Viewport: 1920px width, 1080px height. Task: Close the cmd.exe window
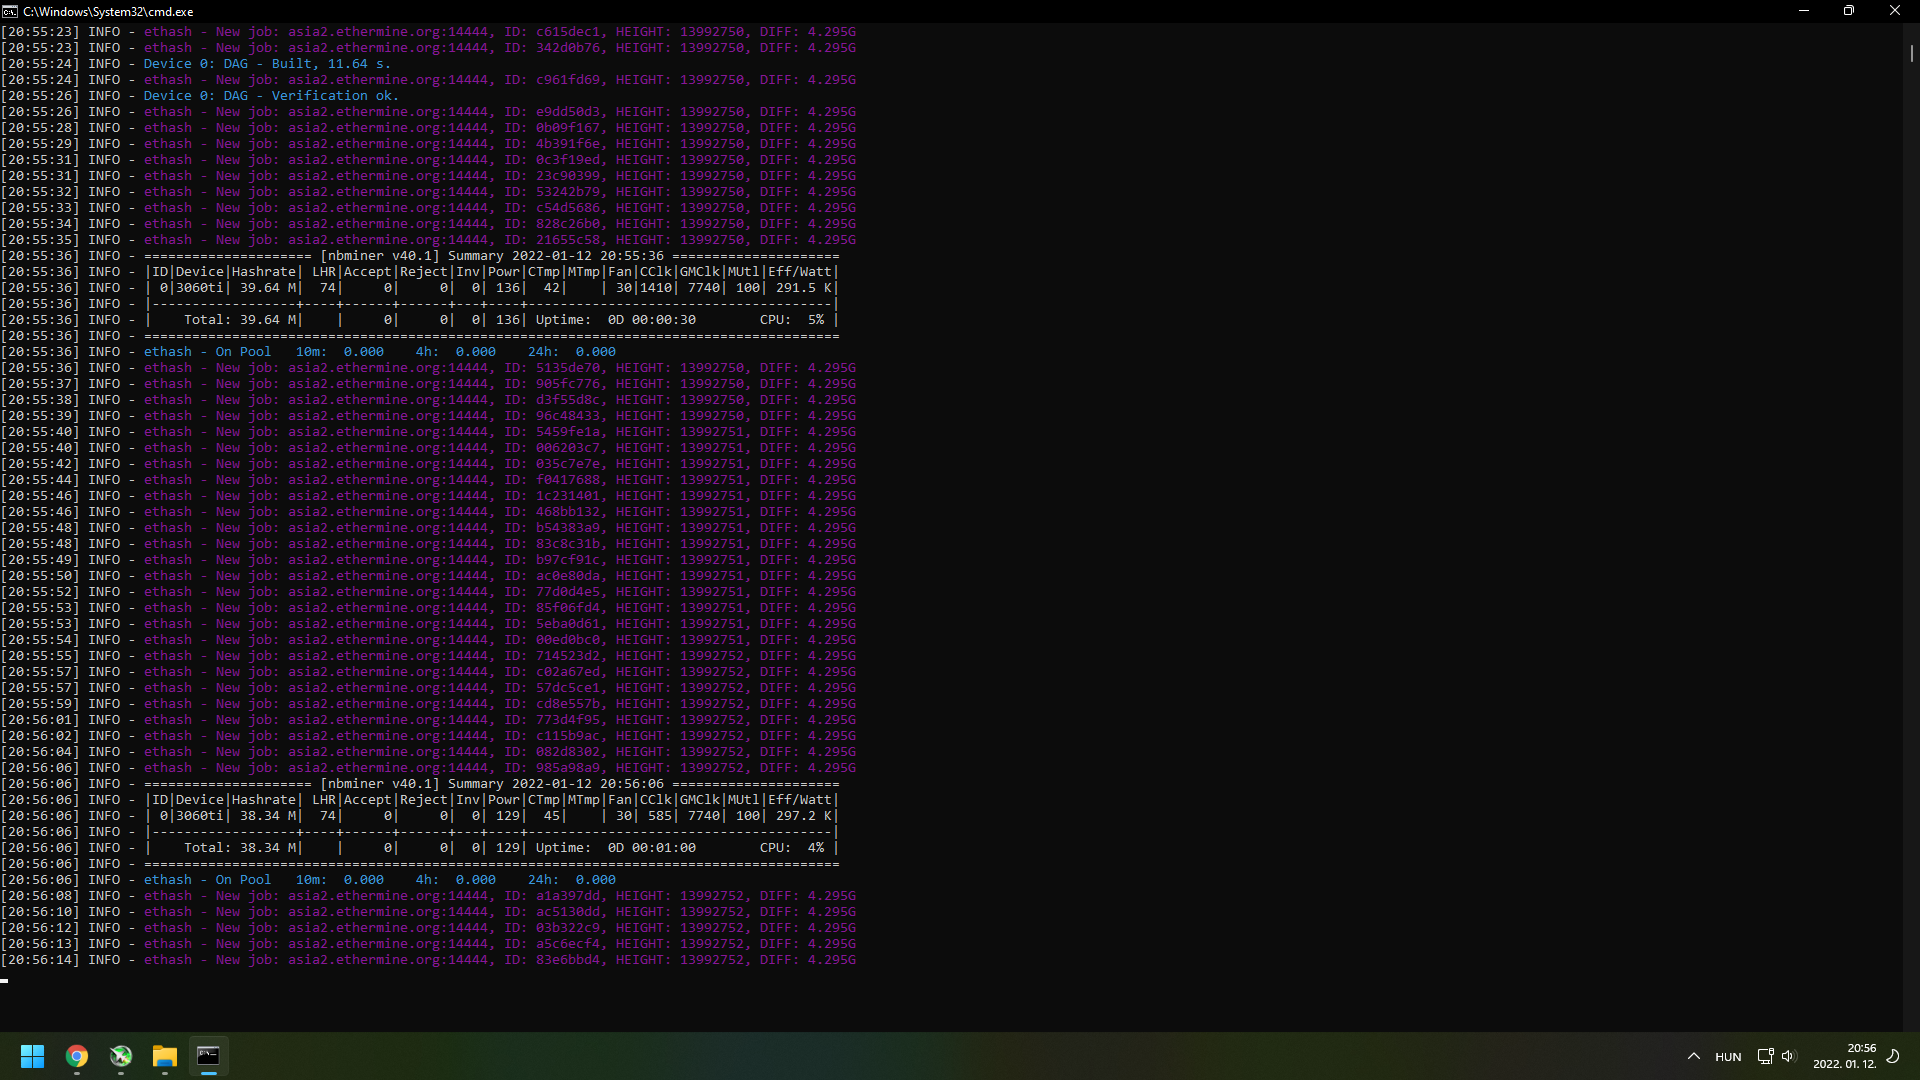coord(1894,11)
